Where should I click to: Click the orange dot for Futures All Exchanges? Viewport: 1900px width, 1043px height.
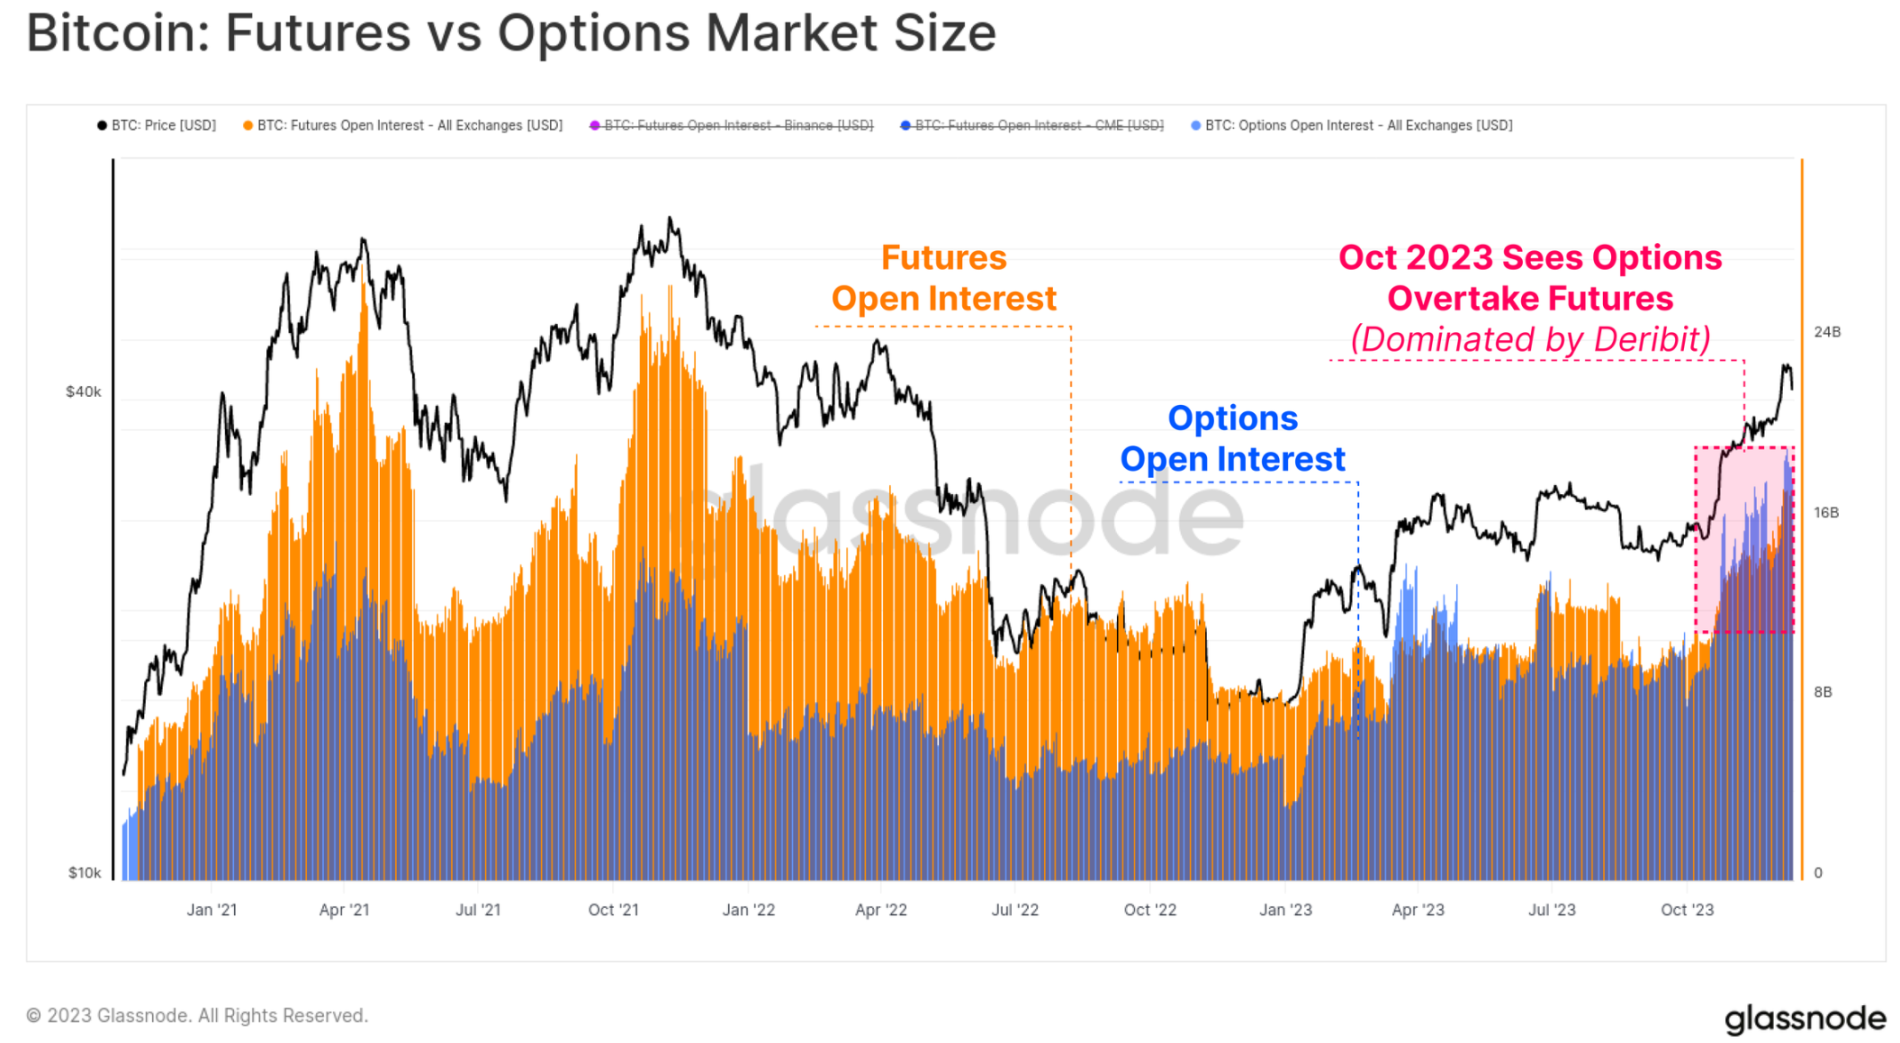(x=248, y=125)
